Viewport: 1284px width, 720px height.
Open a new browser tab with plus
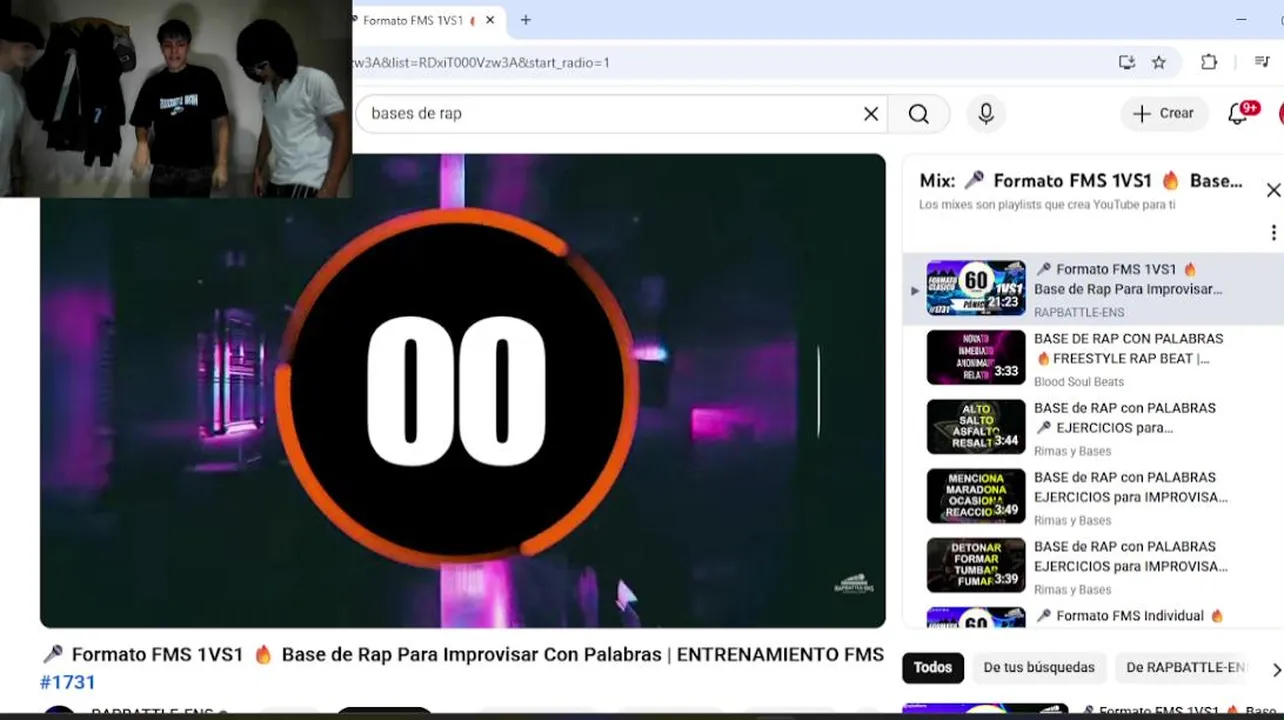point(526,20)
